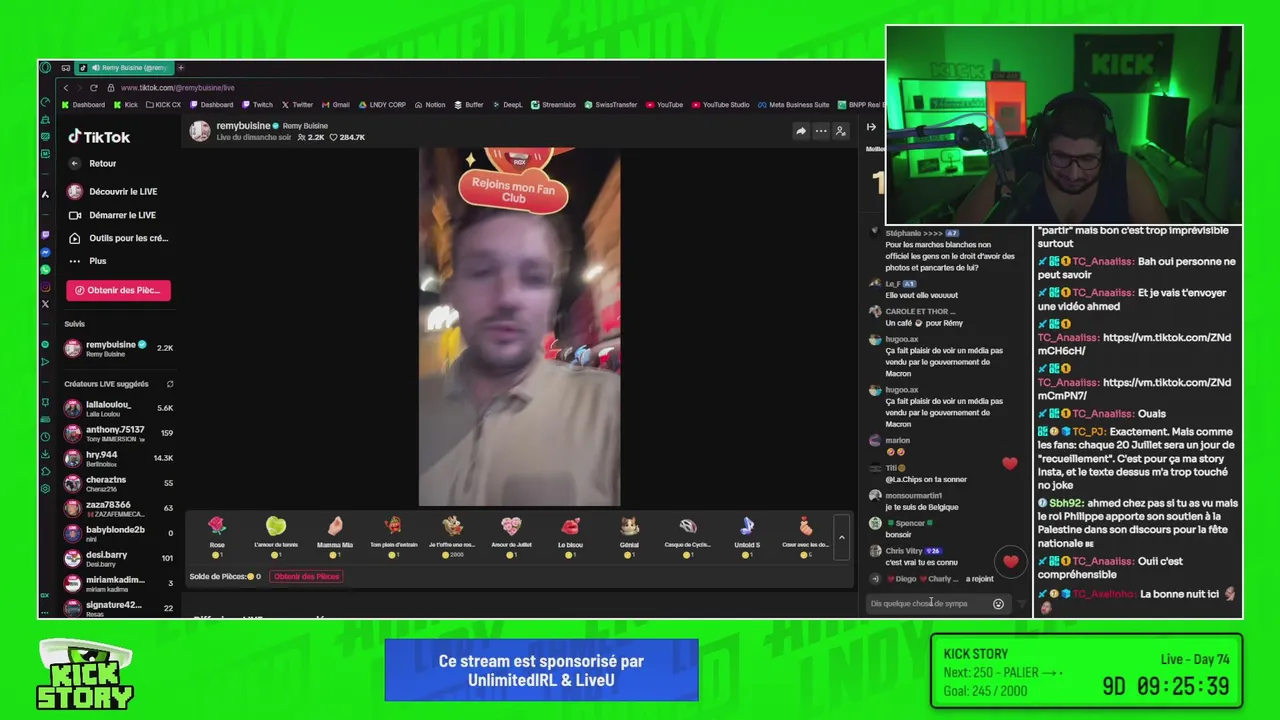This screenshot has width=1280, height=720.
Task: Send the Casque de Cyclisme gift
Action: tap(688, 537)
